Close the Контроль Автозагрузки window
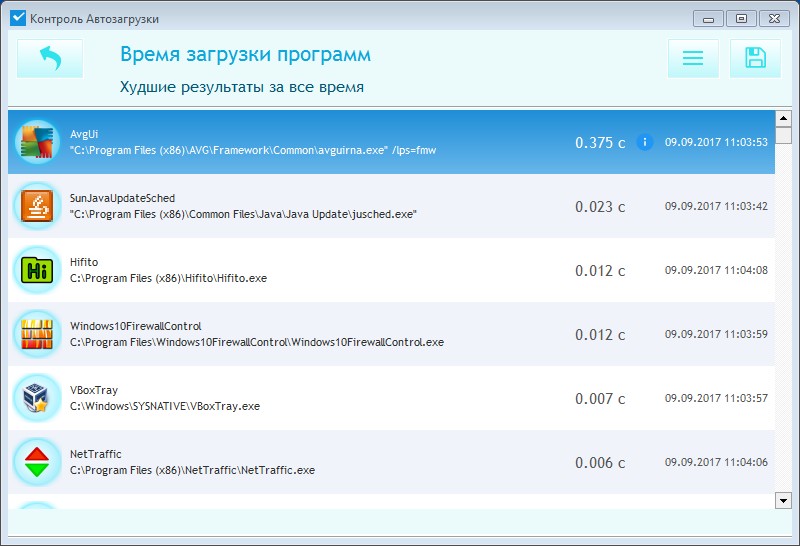Viewport: 800px width, 546px height. pyautogui.click(x=774, y=19)
